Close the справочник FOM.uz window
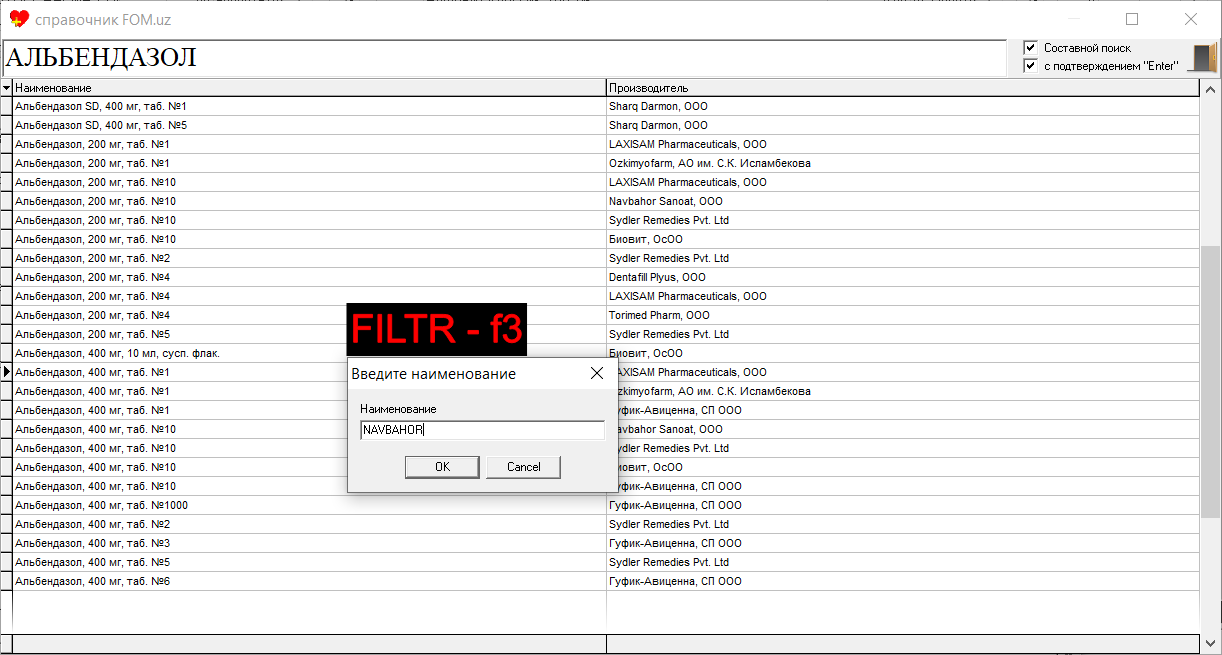The height and width of the screenshot is (655, 1222). (x=1191, y=19)
